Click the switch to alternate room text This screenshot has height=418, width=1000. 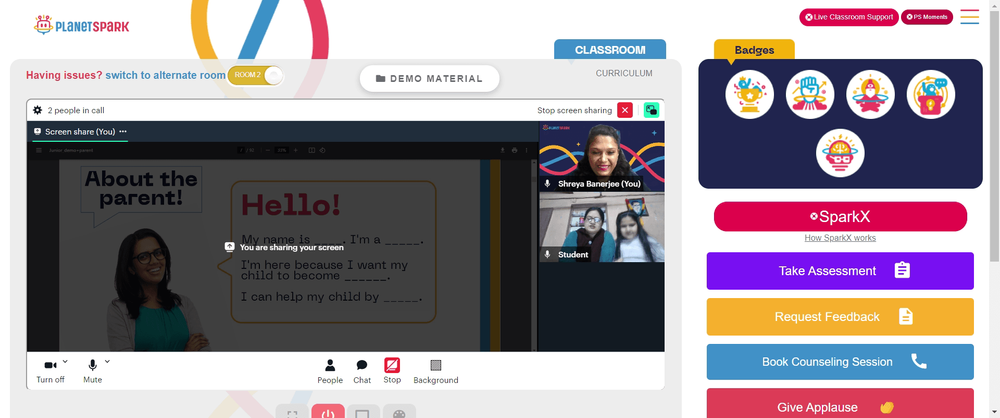pos(165,75)
